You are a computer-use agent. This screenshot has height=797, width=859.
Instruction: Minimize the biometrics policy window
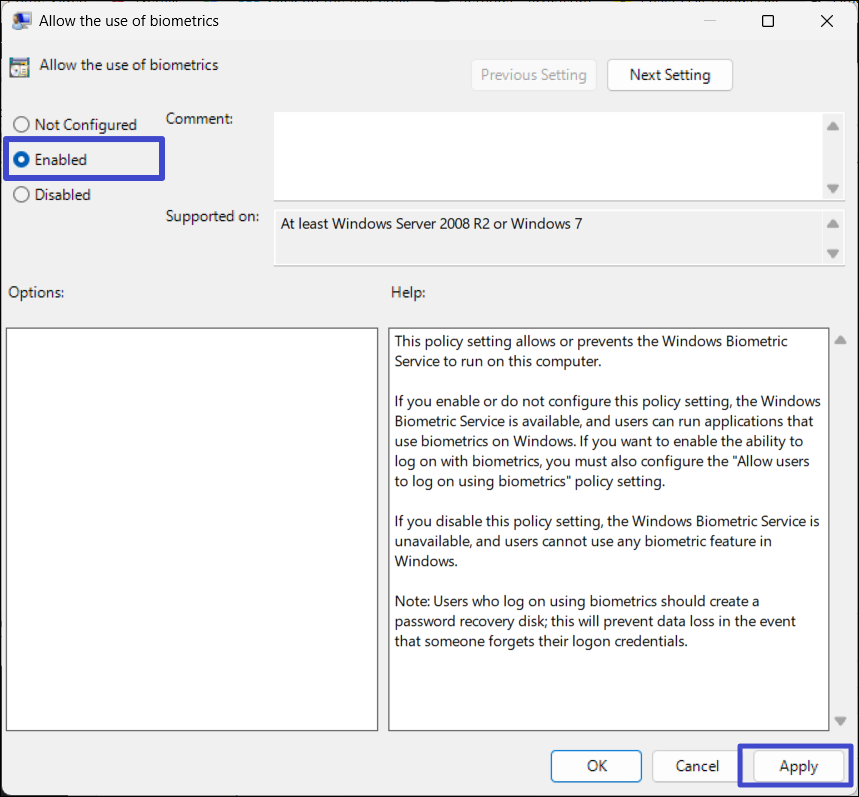[710, 20]
